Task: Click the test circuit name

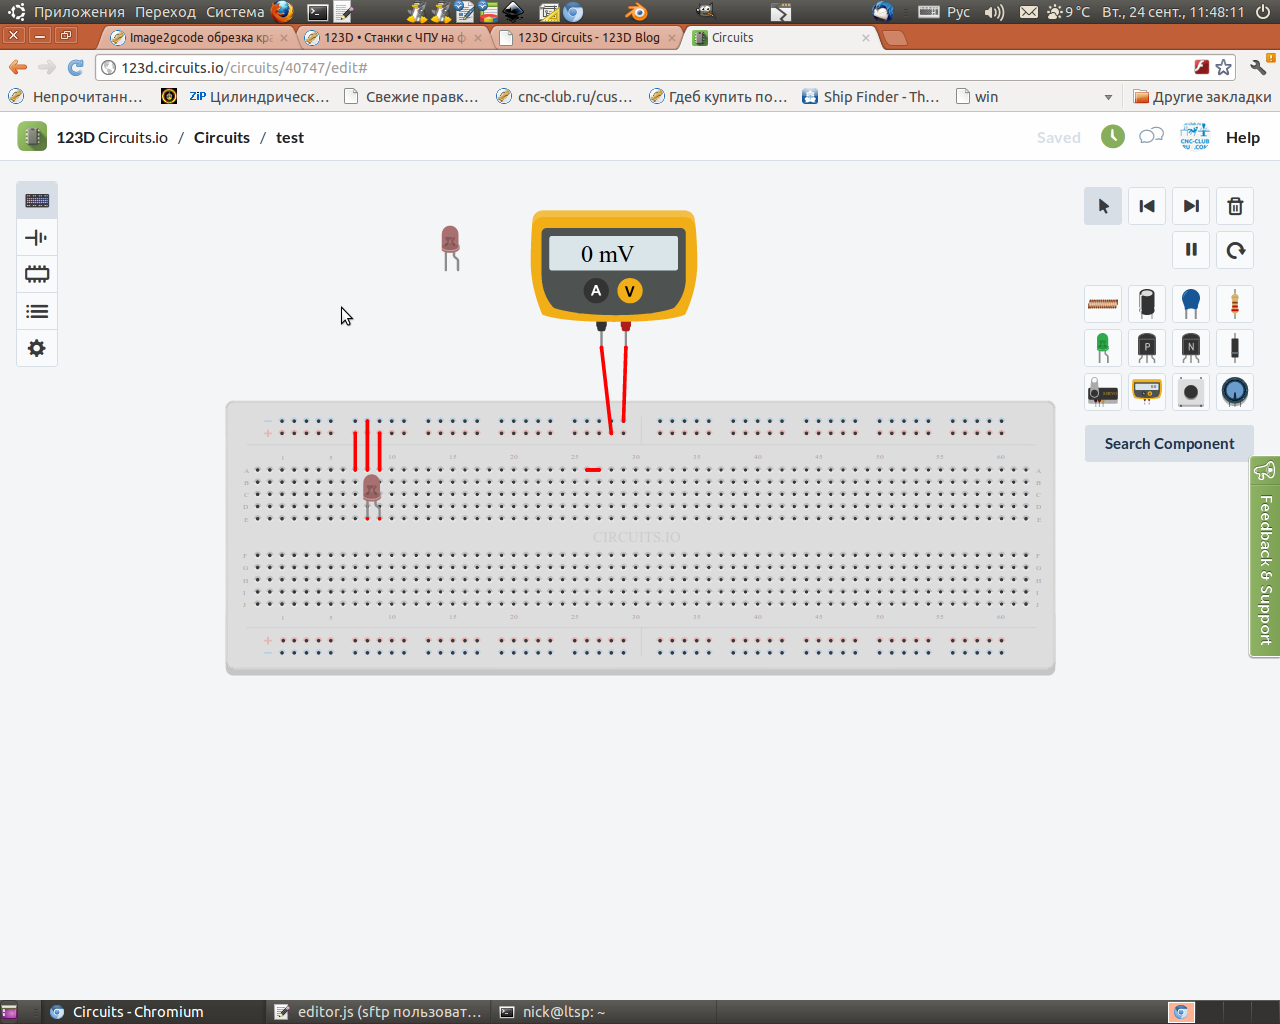Action: 290,138
